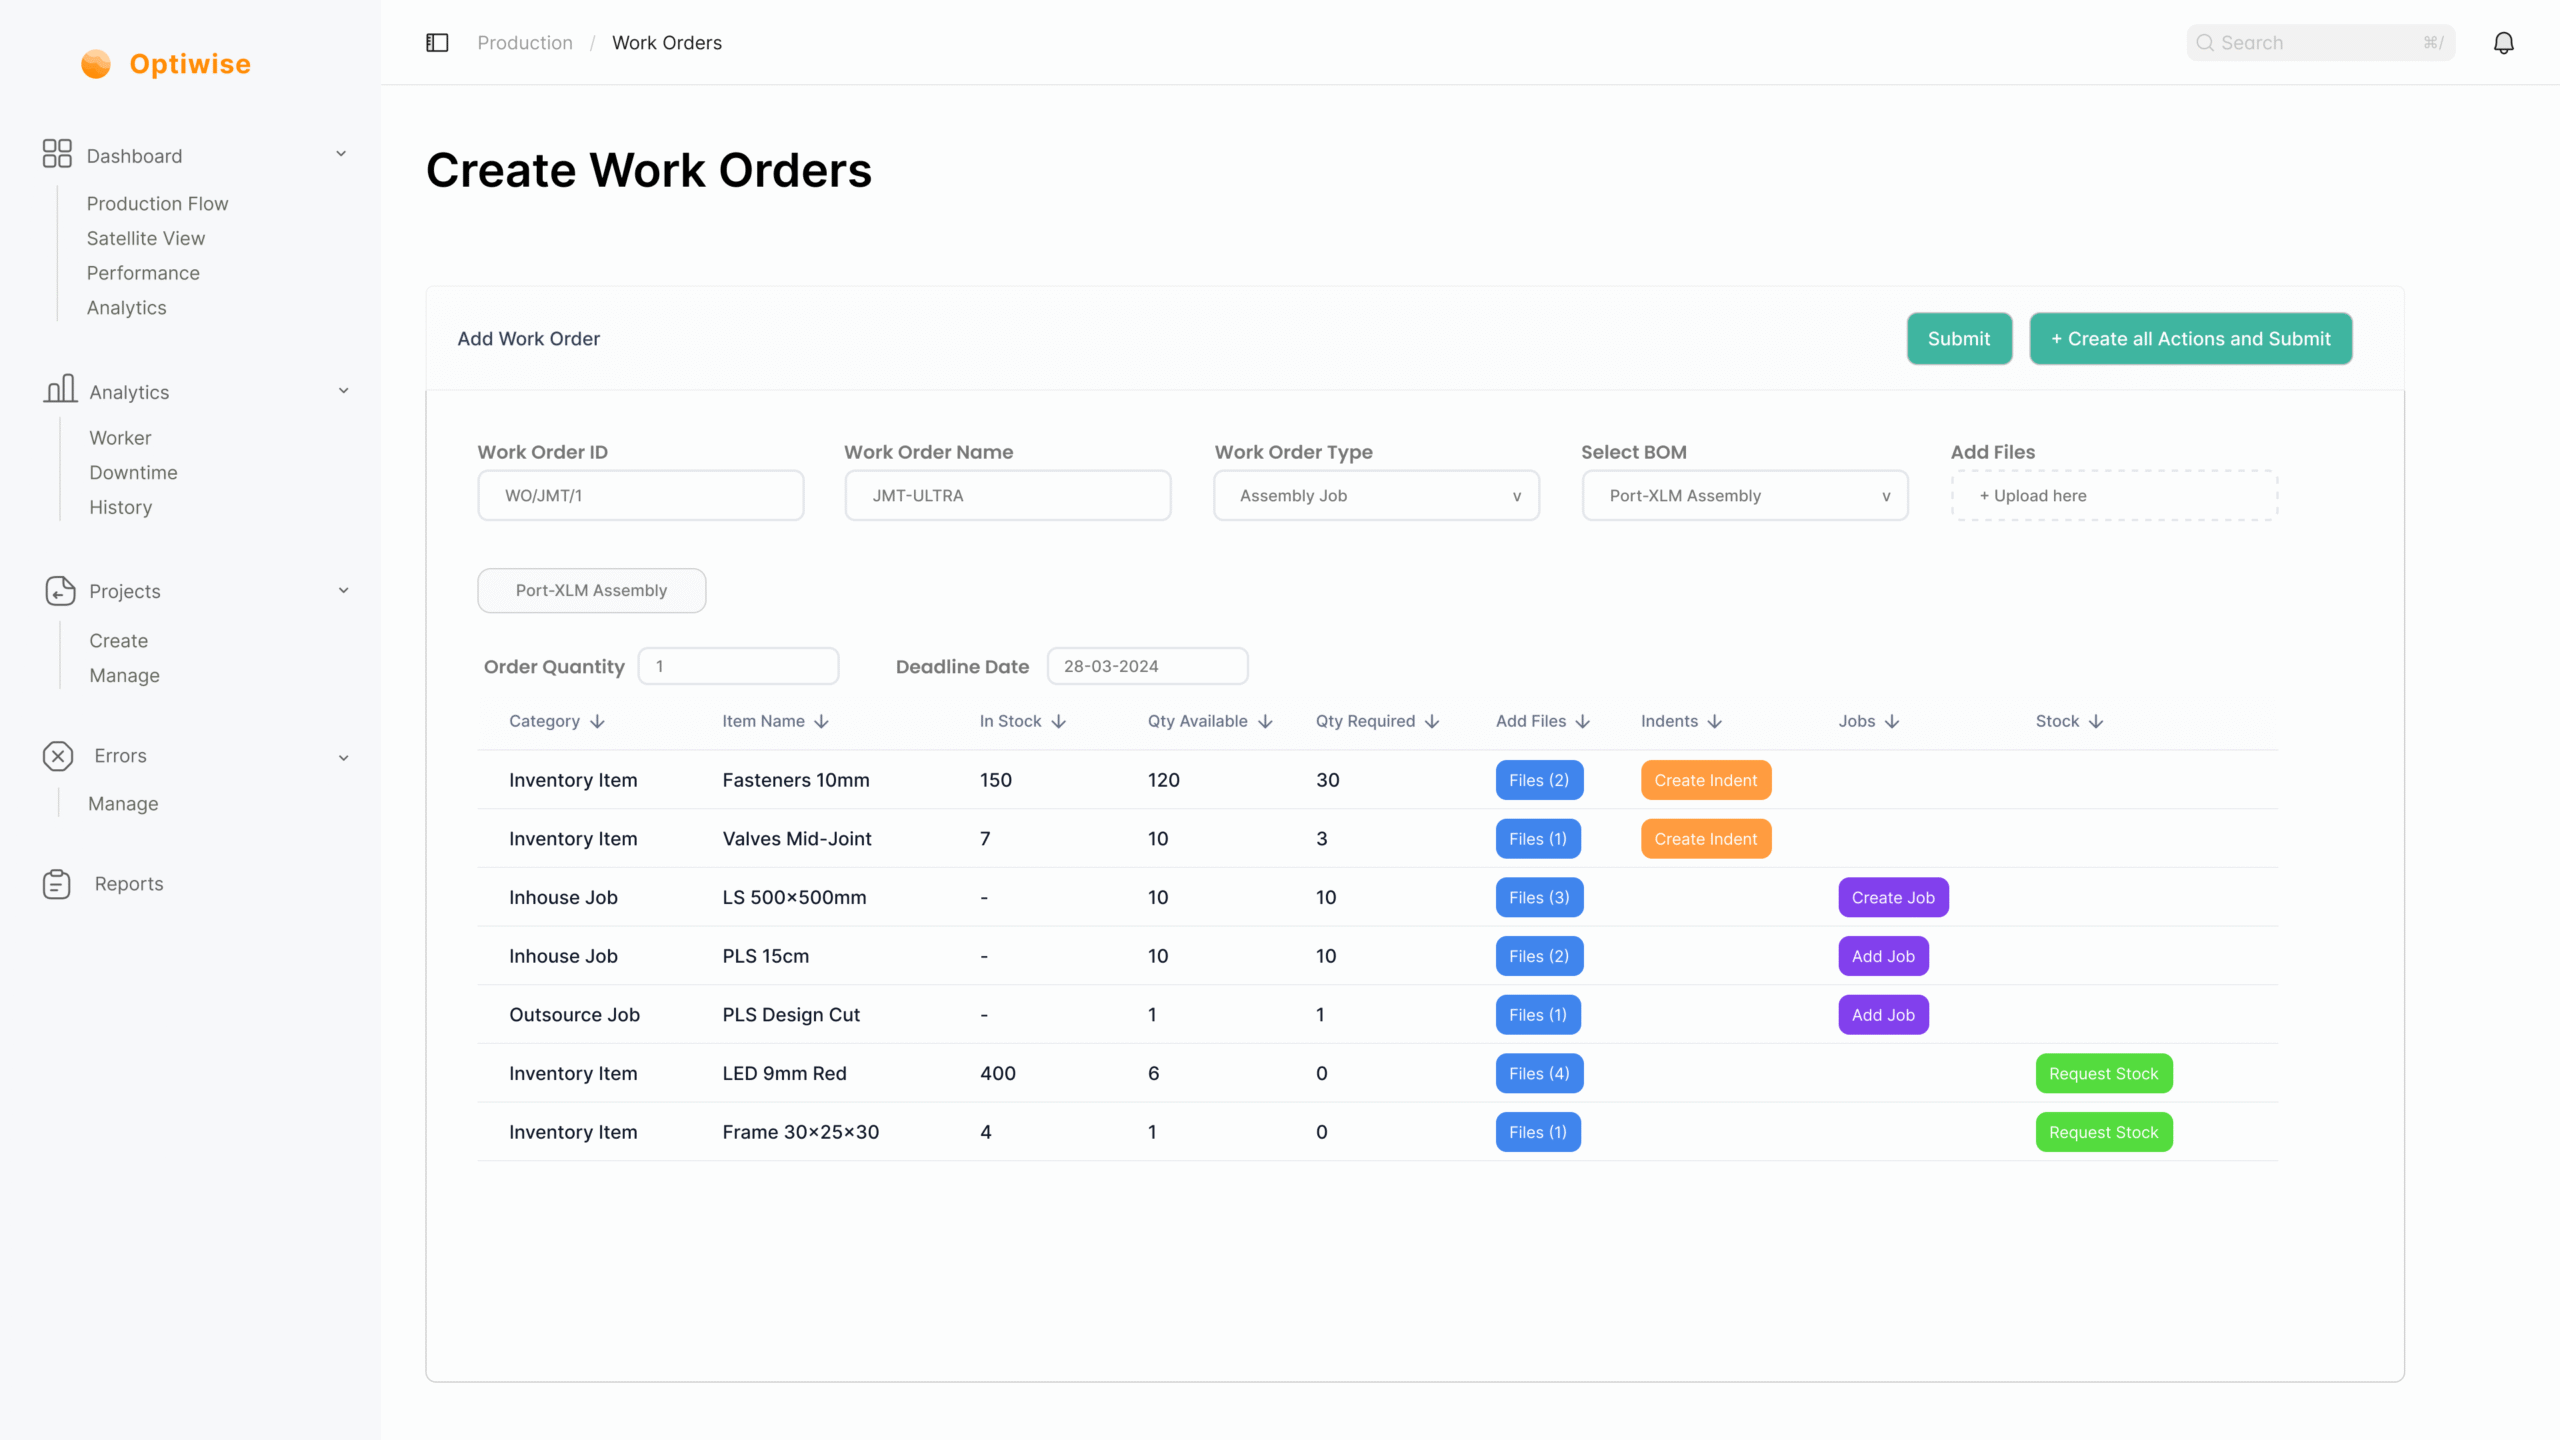2560x1440 pixels.
Task: Click the Dashboard grid icon
Action: click(57, 154)
